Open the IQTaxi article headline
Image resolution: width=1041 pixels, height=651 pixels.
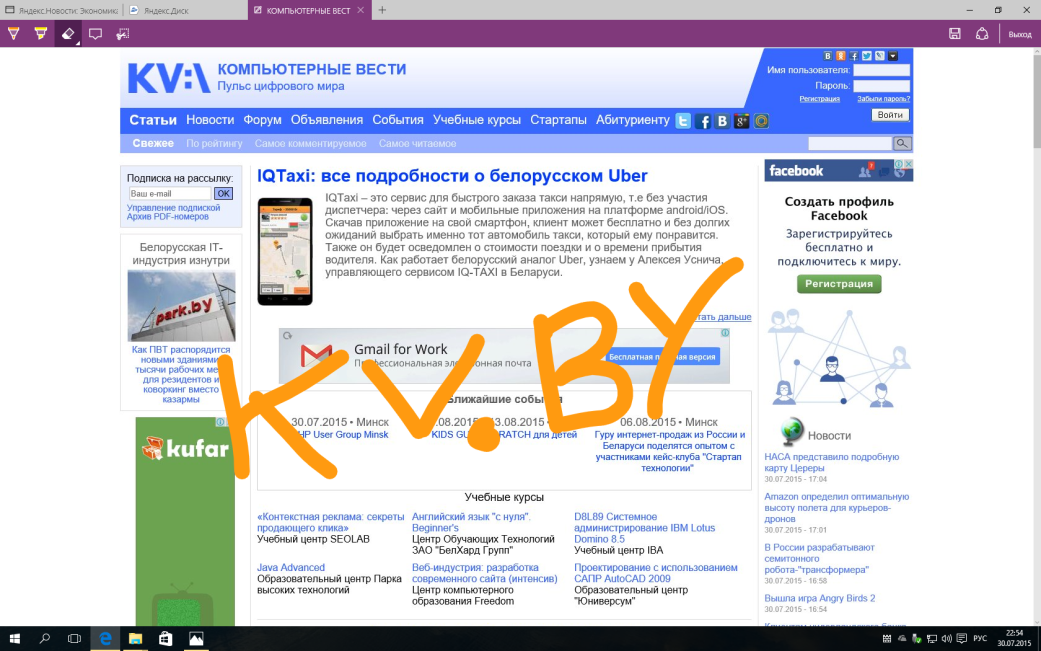coord(452,176)
